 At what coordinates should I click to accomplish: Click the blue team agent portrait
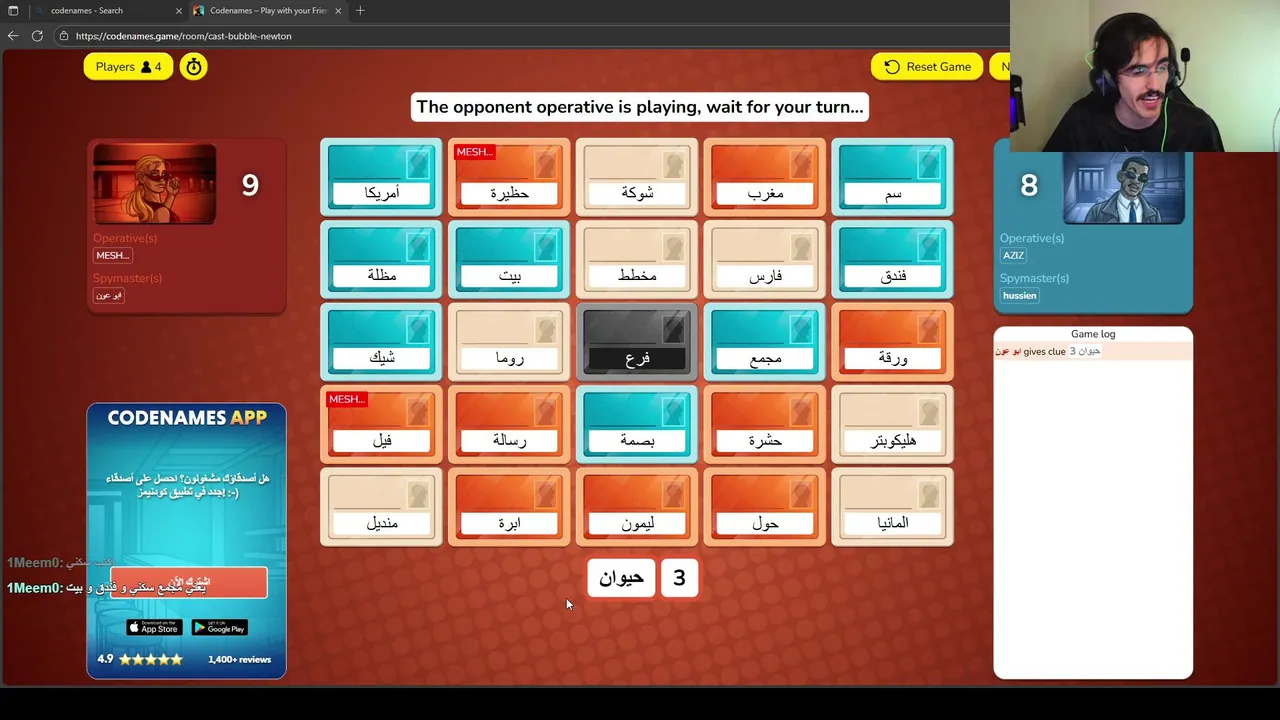1124,188
